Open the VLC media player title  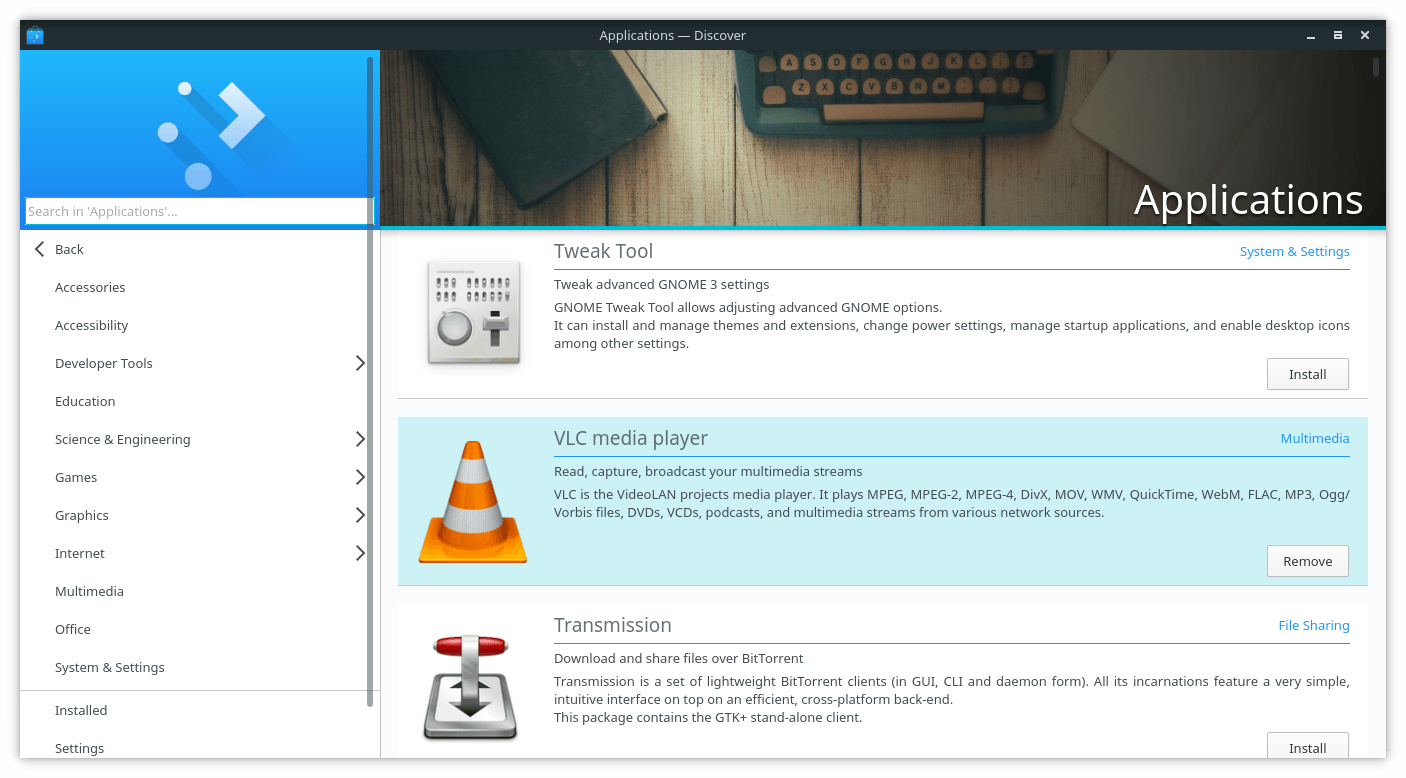point(631,438)
